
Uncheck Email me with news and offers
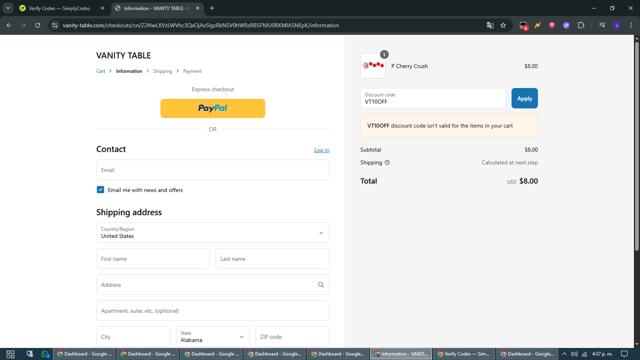(100, 190)
